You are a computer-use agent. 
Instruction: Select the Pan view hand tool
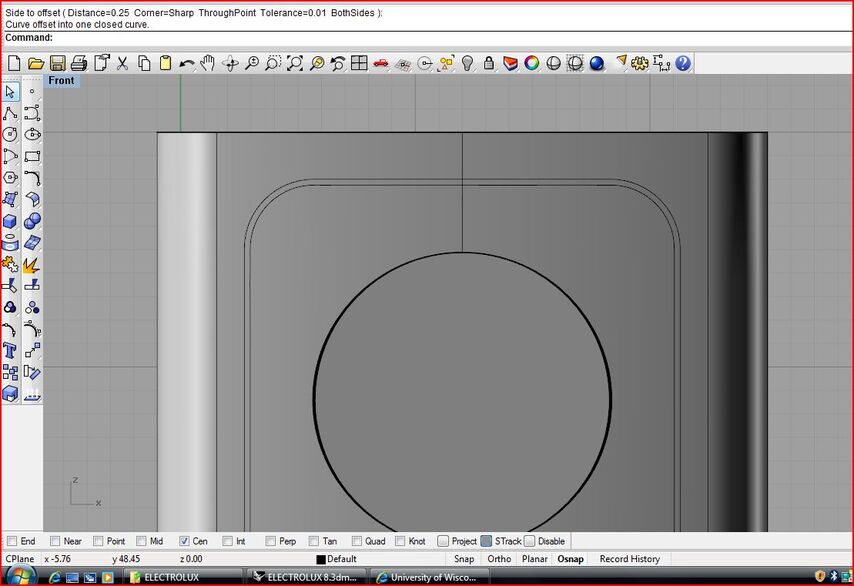pos(208,63)
